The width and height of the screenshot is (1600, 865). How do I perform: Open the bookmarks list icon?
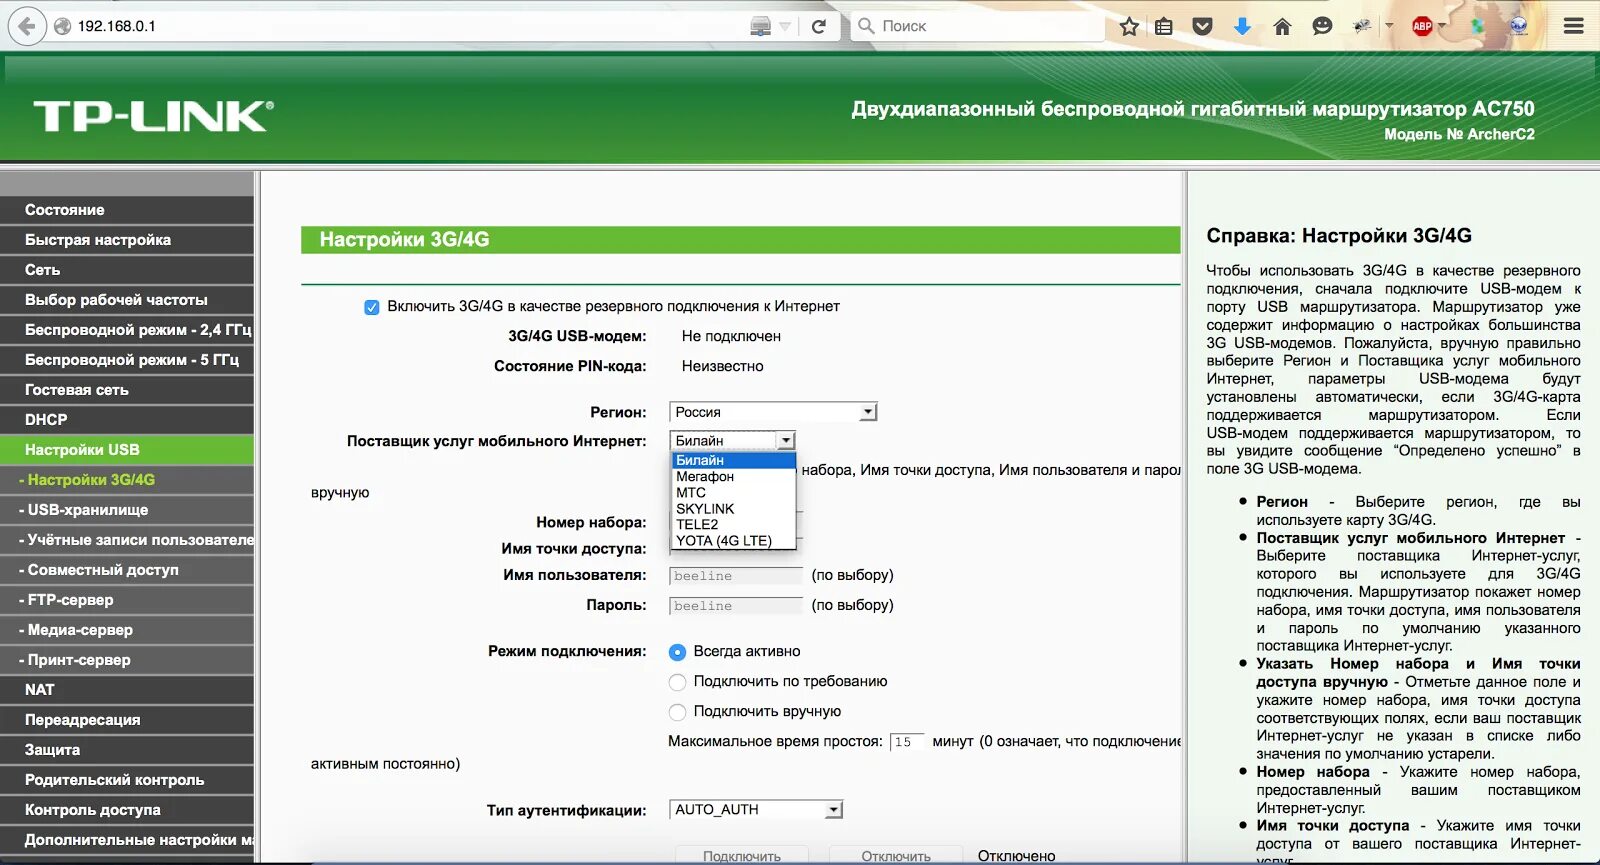tap(1164, 26)
